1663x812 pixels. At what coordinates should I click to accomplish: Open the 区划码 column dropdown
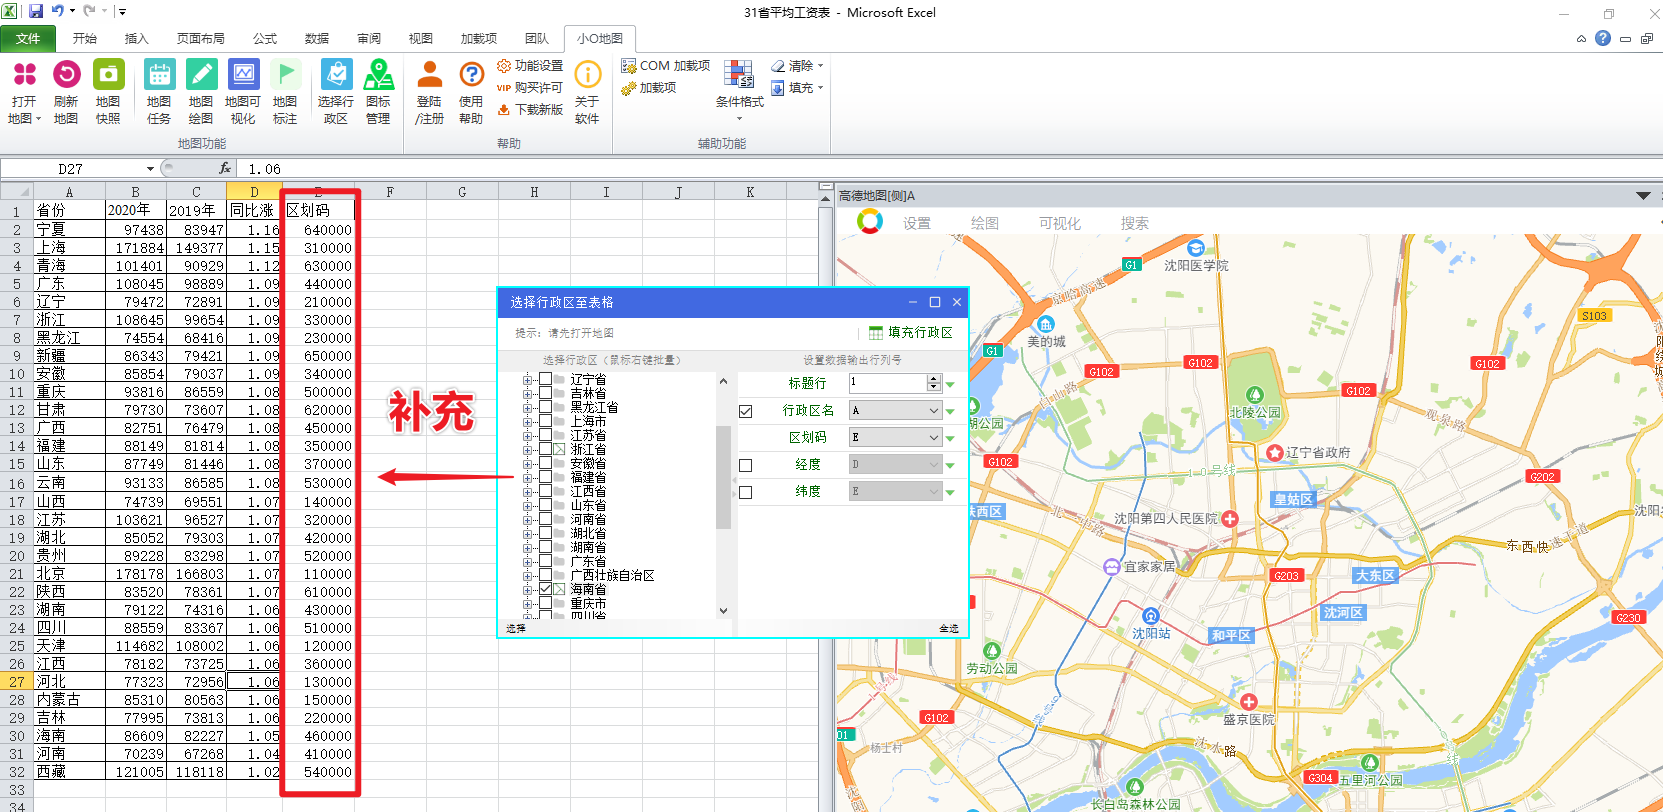point(934,438)
